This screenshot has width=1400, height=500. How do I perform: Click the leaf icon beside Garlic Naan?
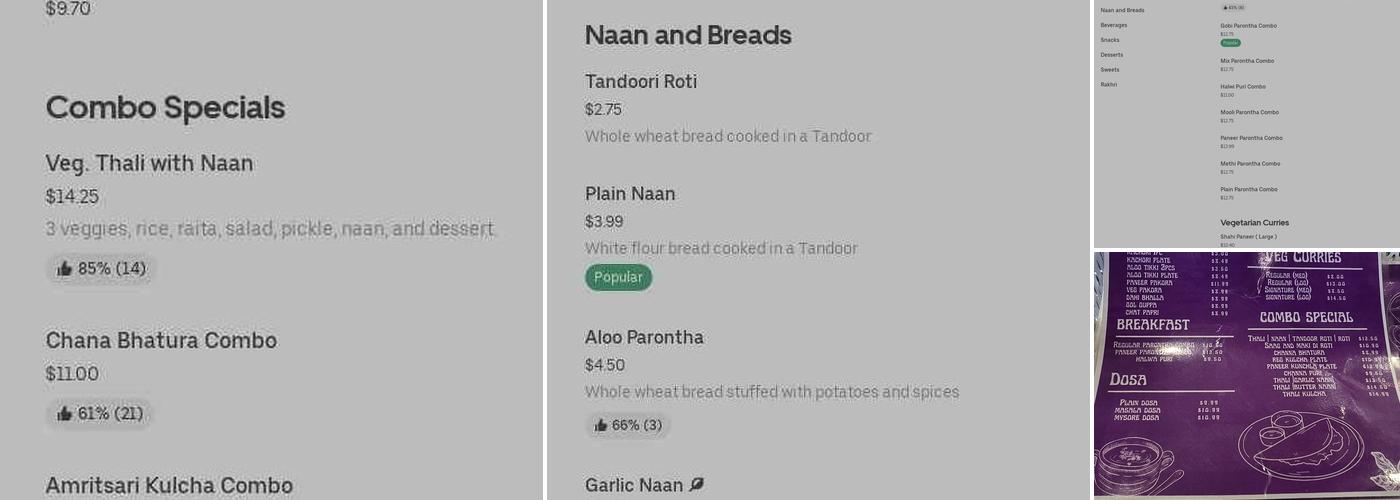697,485
